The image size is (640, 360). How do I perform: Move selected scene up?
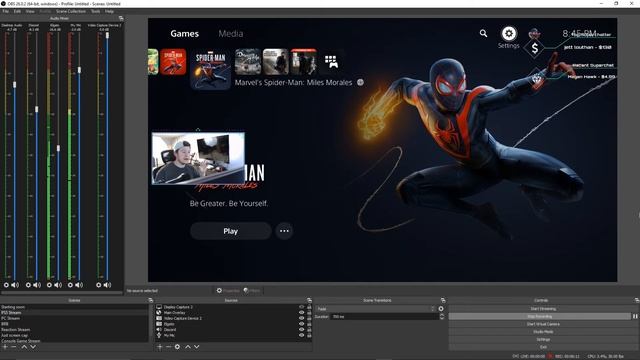(x=24, y=347)
